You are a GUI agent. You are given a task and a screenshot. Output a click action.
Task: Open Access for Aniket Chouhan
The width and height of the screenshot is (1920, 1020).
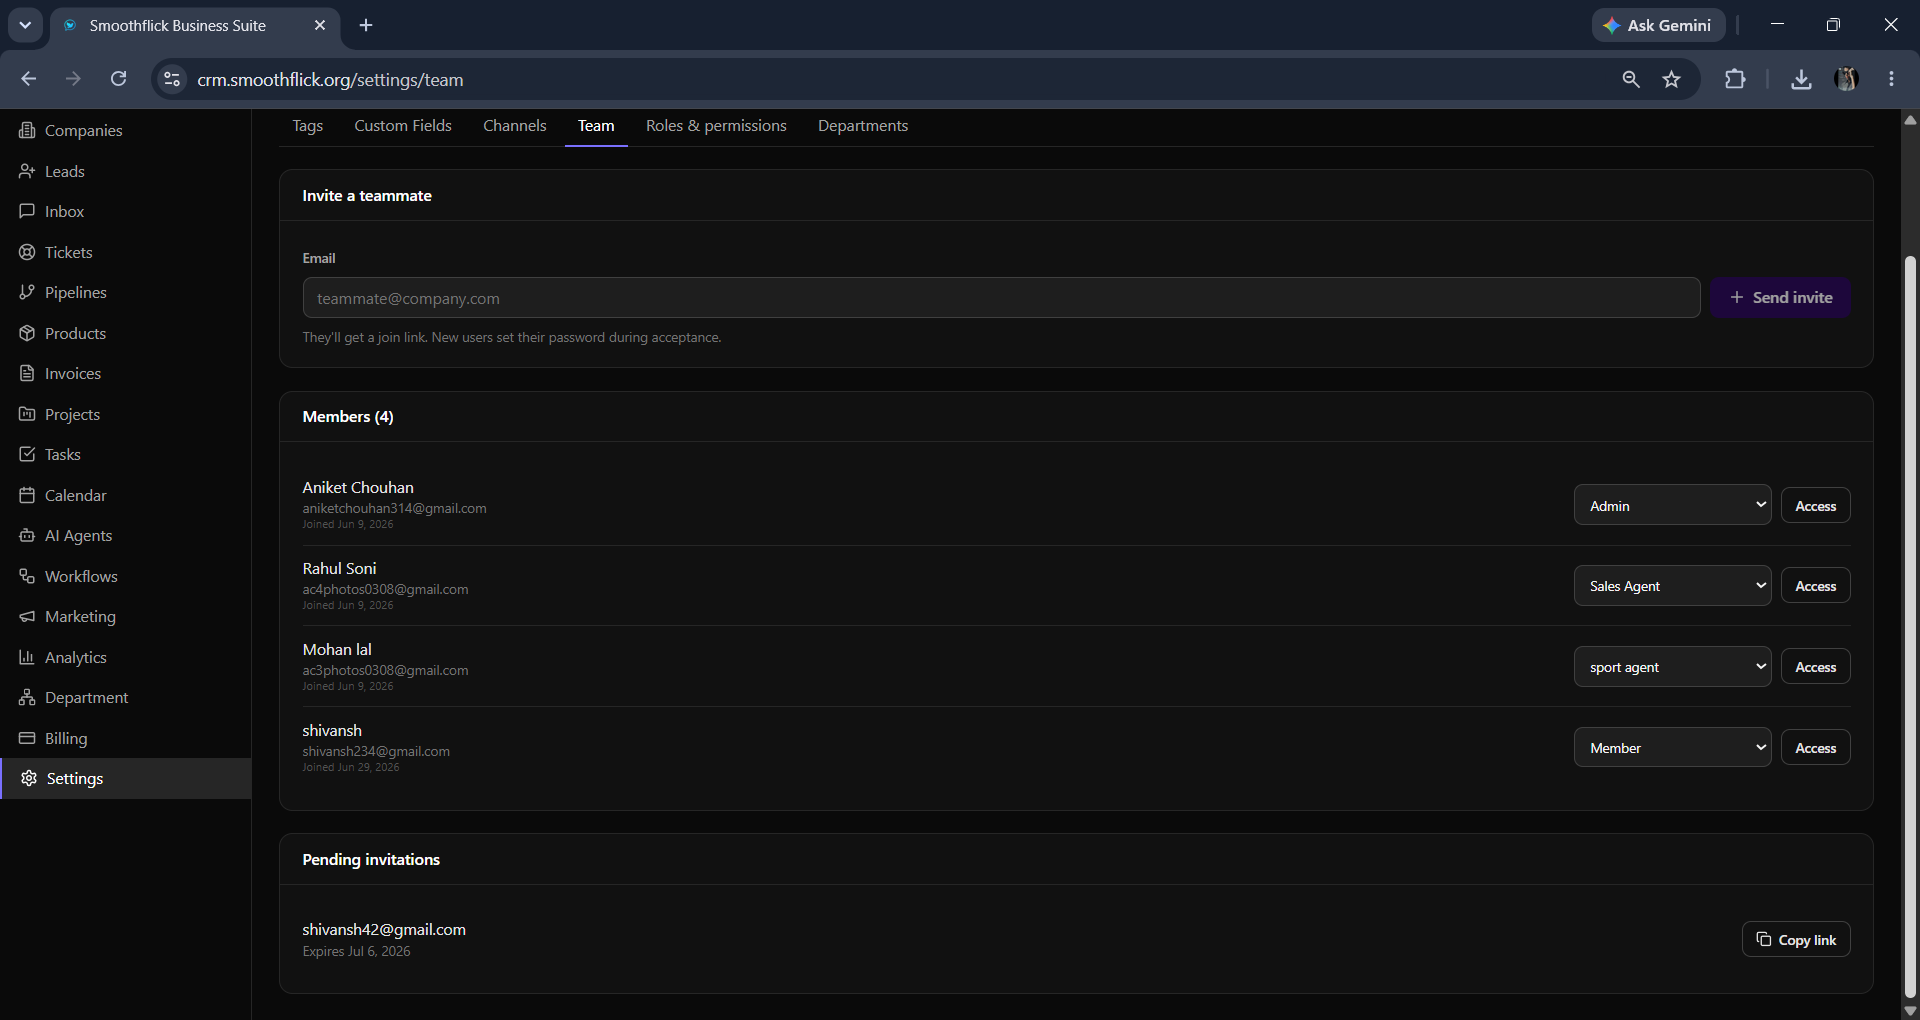point(1815,506)
